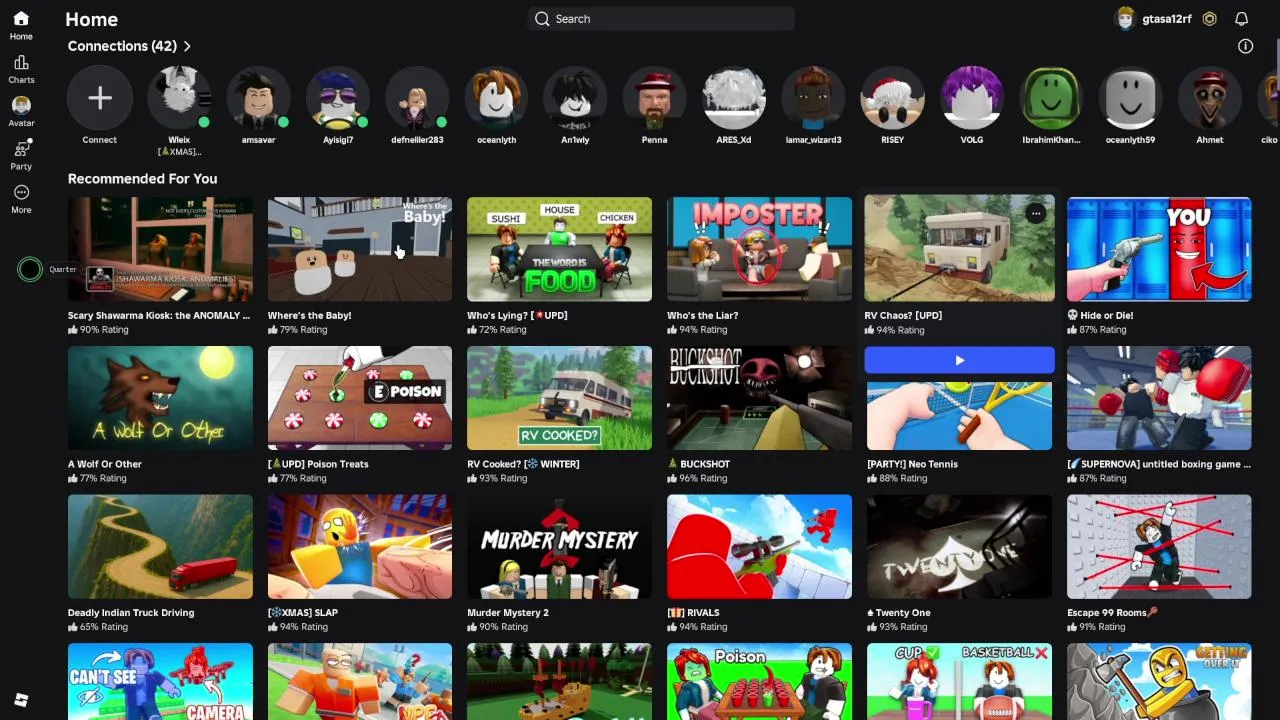Open RIVALS game thumbnail

point(759,546)
